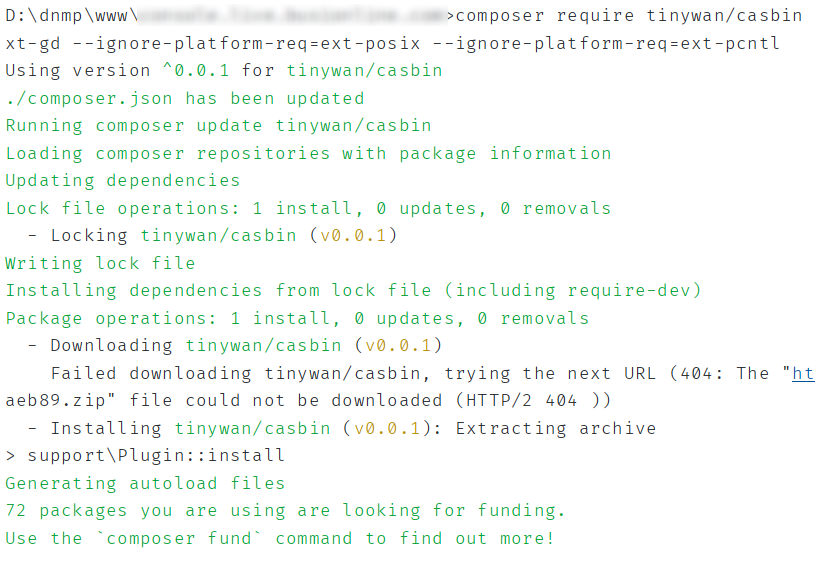Click v0.0.1 in the Locking line
The width and height of the screenshot is (815, 563).
point(353,235)
